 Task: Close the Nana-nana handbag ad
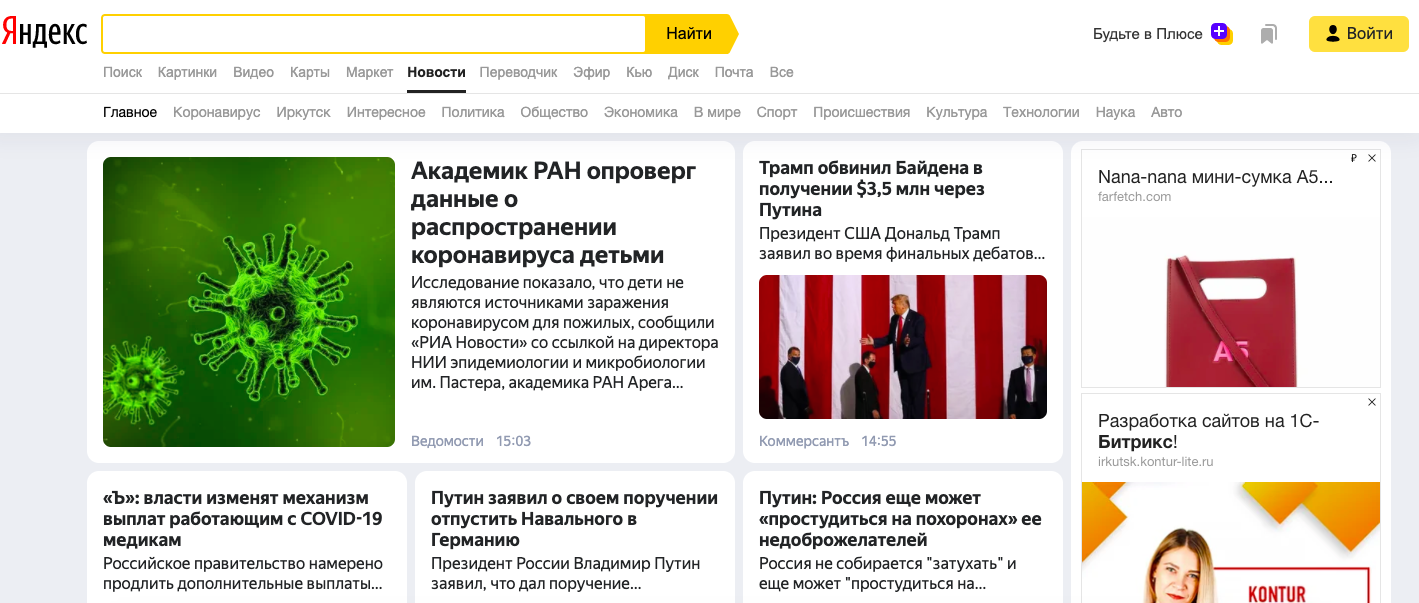point(1372,158)
